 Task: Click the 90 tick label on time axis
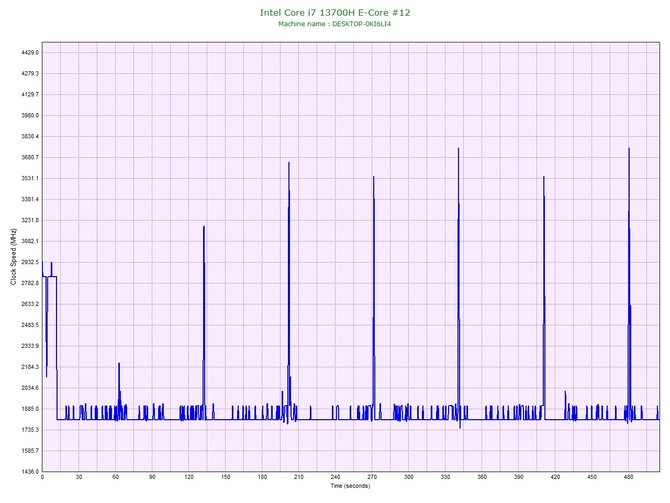(x=152, y=477)
